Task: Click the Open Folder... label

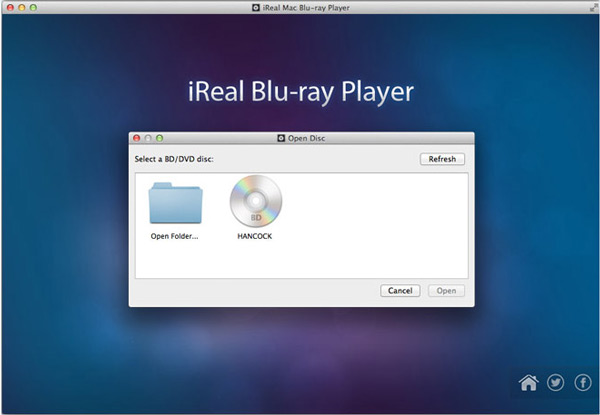Action: point(174,236)
